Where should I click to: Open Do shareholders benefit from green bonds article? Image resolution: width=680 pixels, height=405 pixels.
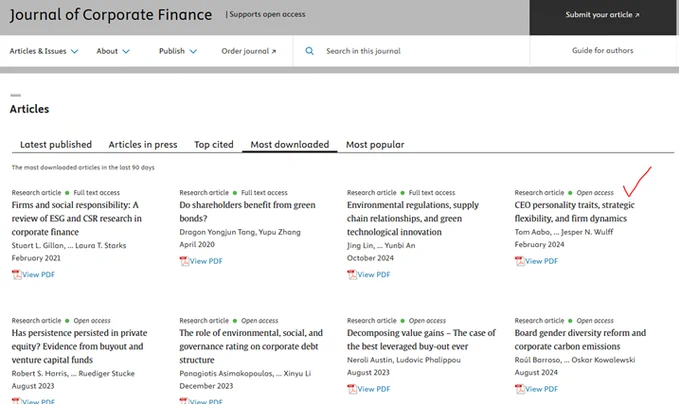click(x=247, y=212)
